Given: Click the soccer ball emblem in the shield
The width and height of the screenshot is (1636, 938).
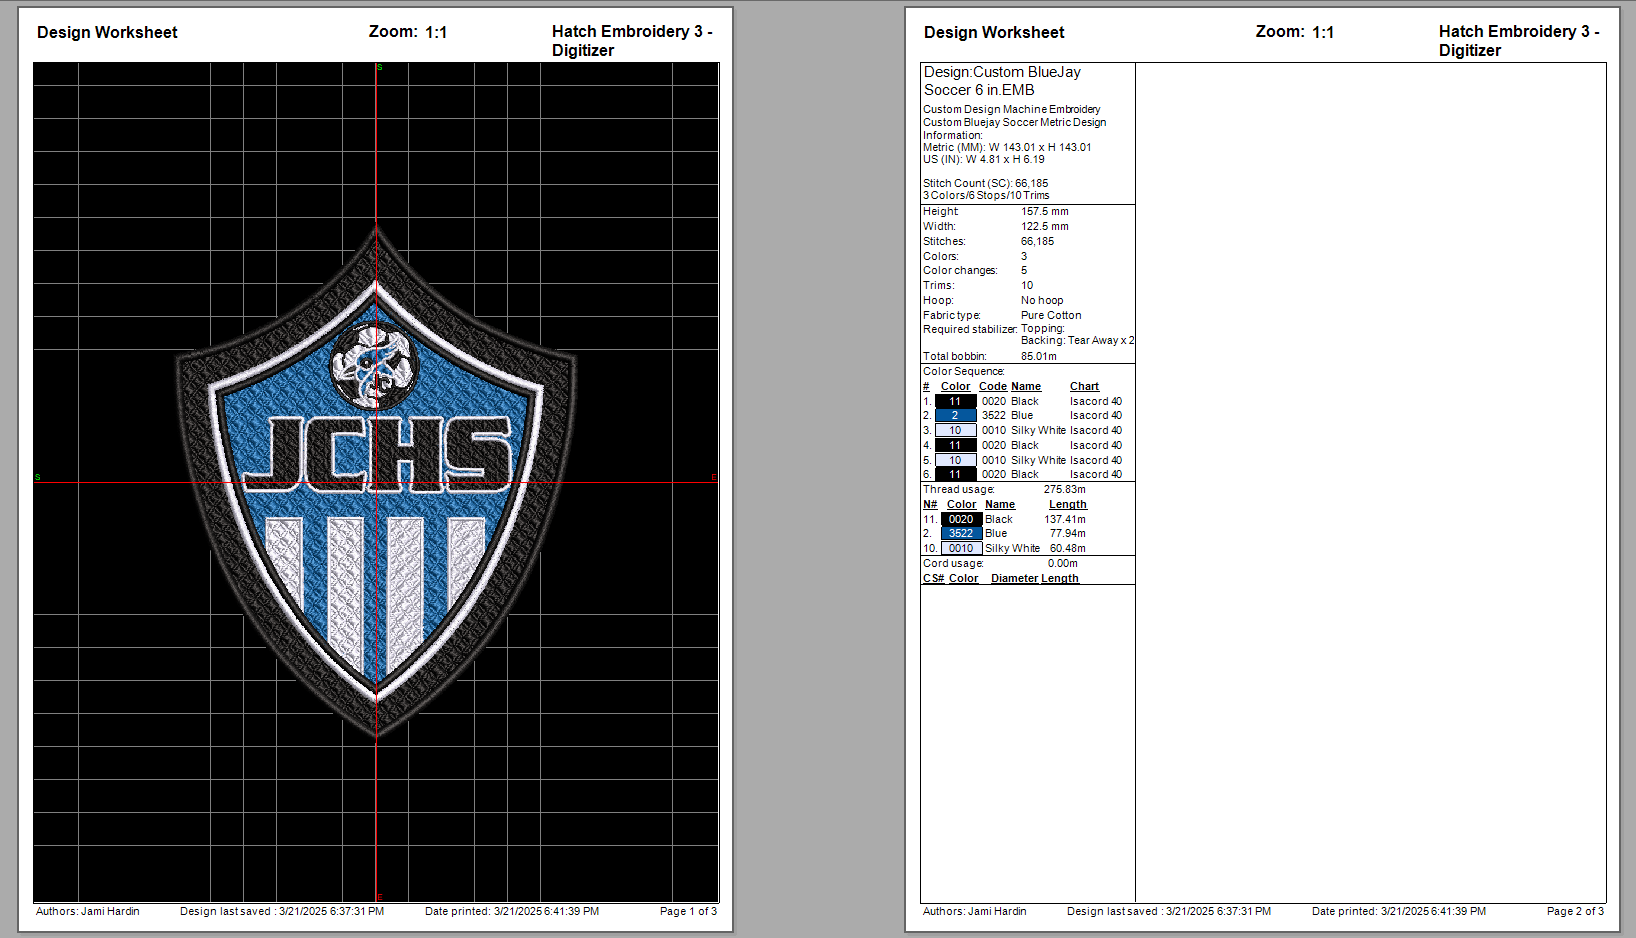Looking at the screenshot, I should (372, 366).
